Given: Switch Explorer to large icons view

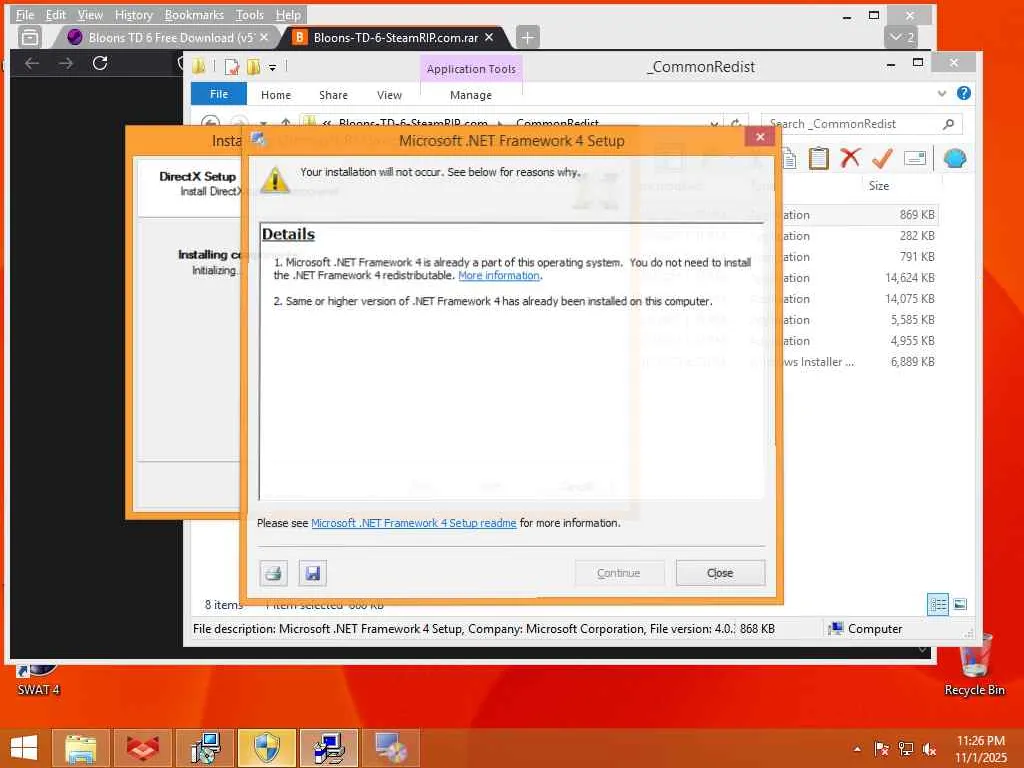Looking at the screenshot, I should [960, 604].
